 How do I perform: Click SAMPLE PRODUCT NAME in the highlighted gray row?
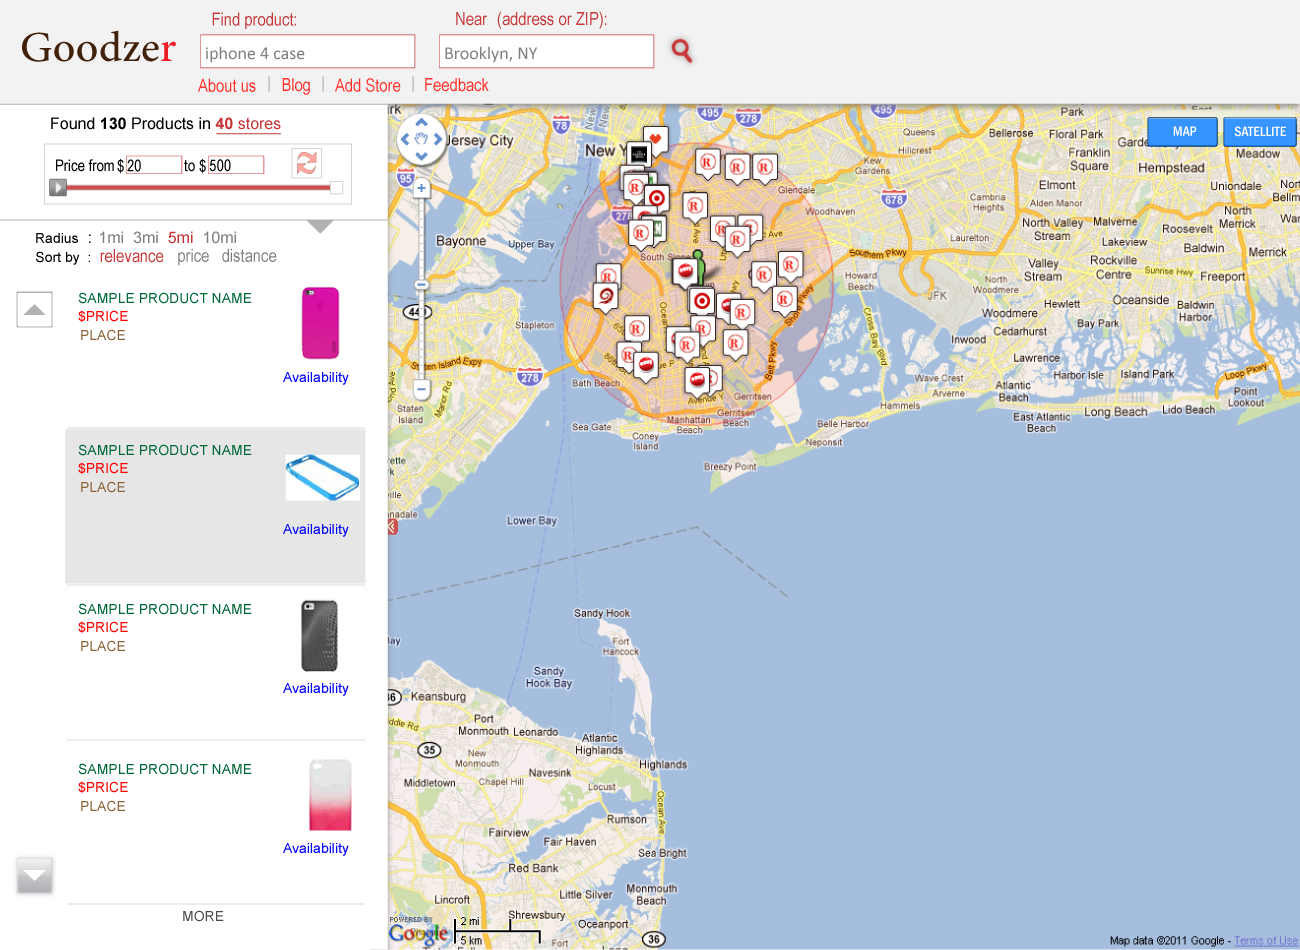165,450
